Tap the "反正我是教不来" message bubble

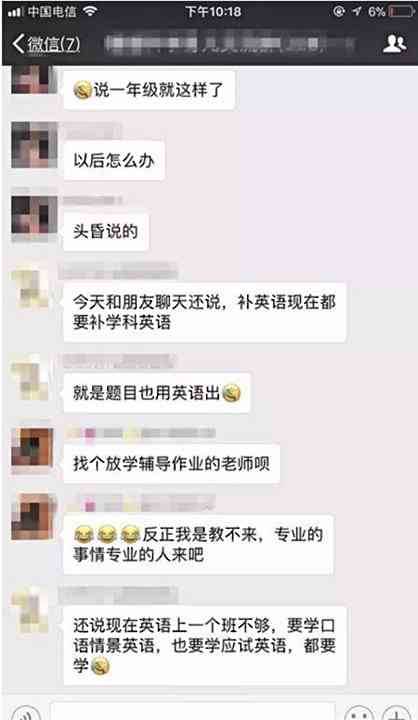pyautogui.click(x=198, y=545)
